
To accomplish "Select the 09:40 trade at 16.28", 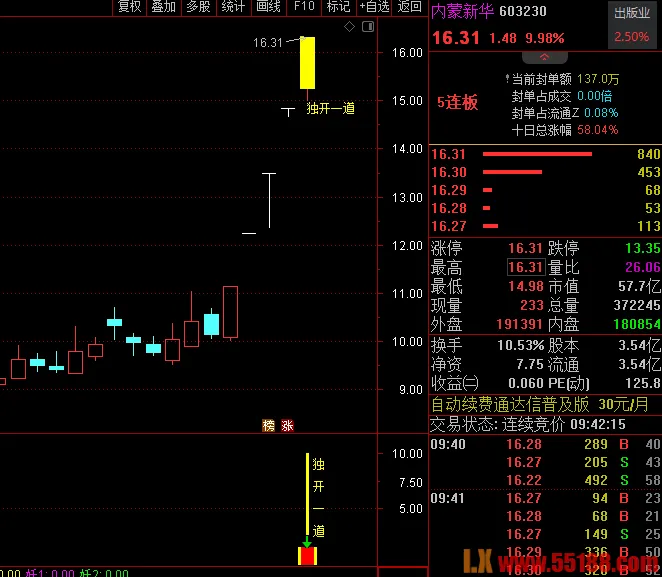I will point(545,444).
